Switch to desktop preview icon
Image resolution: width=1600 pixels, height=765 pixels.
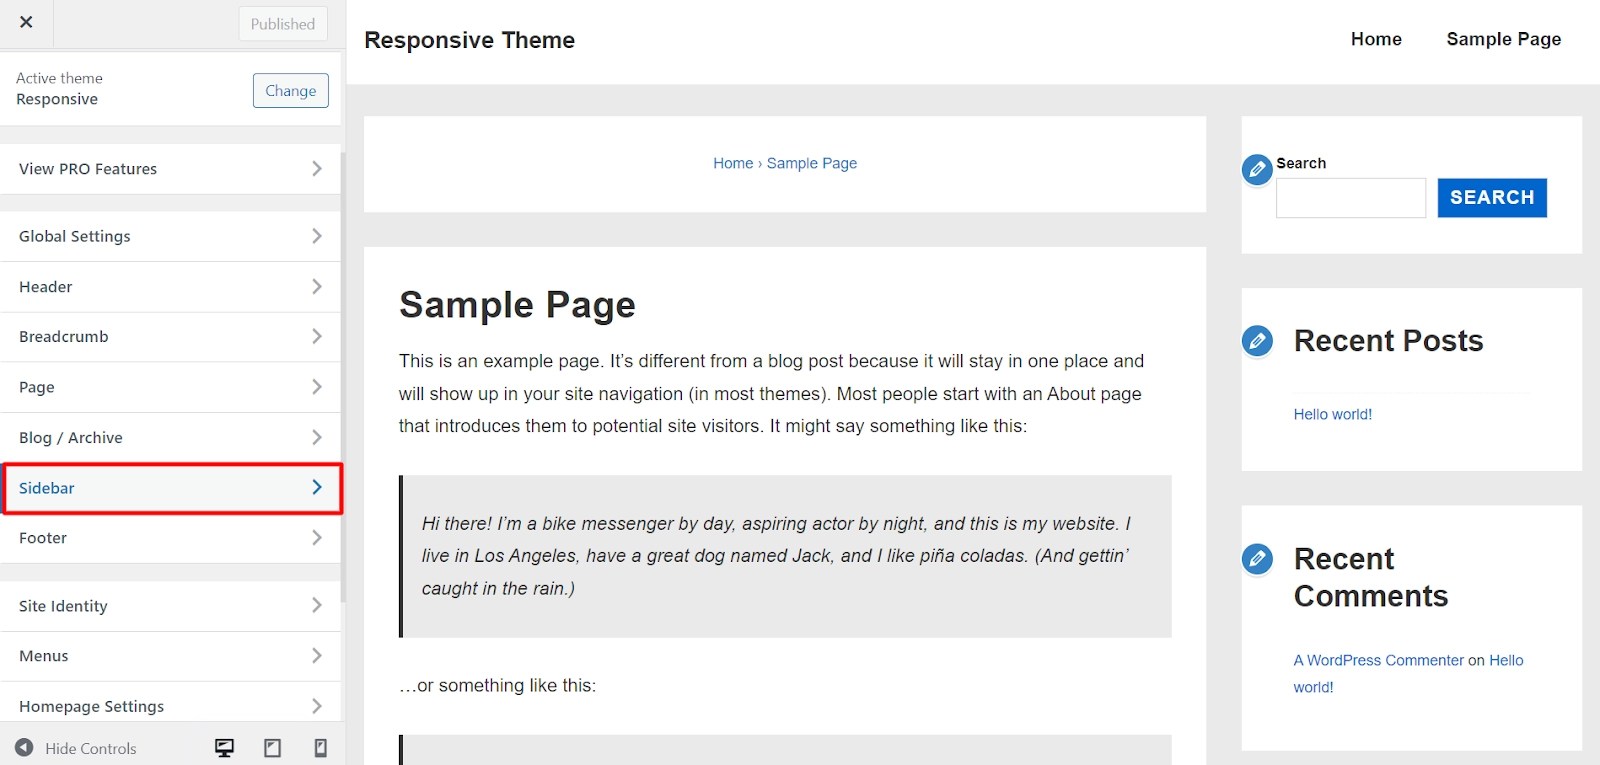tap(224, 748)
